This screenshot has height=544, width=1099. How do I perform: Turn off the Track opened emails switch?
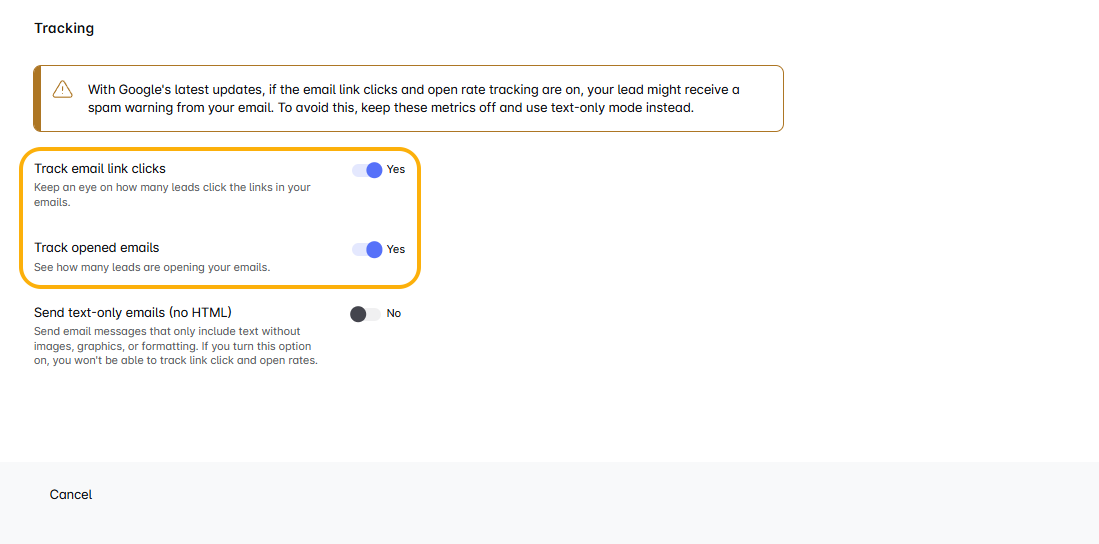tap(367, 249)
